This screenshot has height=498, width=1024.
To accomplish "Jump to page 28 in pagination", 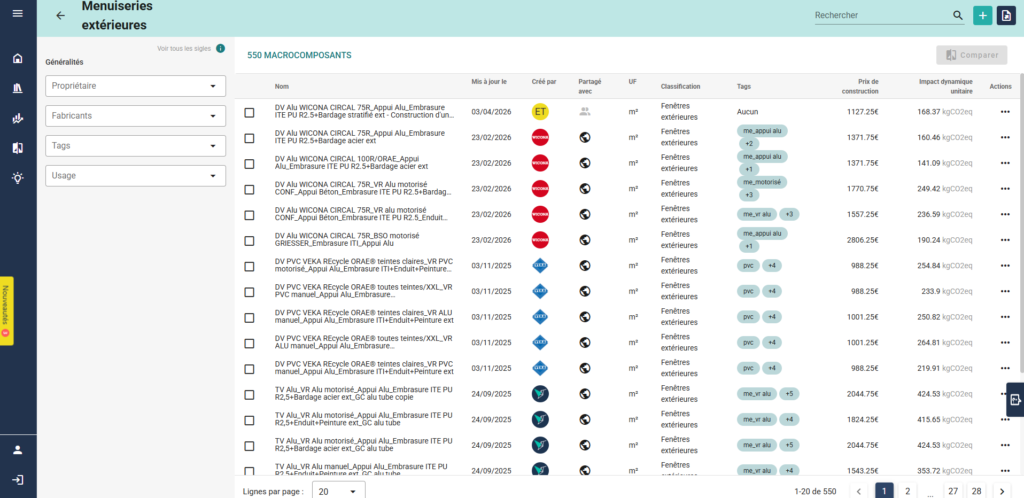I will point(977,491).
